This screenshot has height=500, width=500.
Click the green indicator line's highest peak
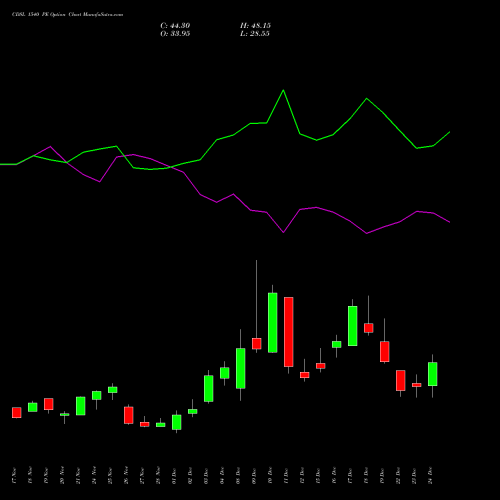(x=283, y=90)
